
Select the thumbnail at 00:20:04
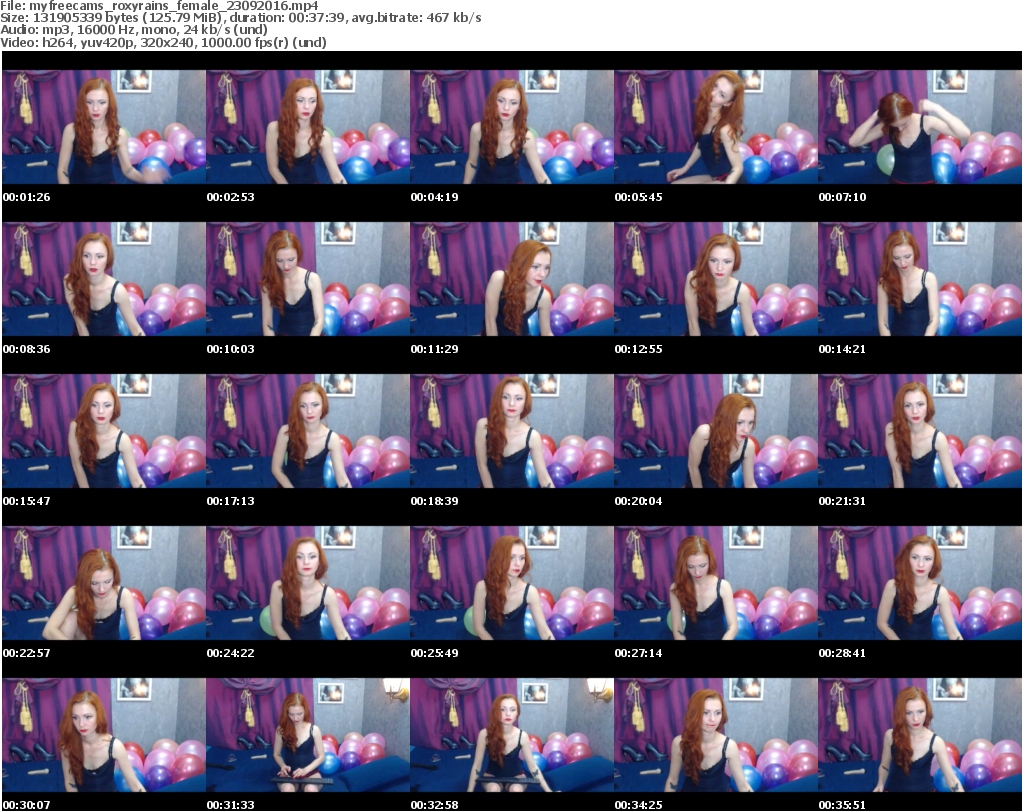(x=716, y=431)
